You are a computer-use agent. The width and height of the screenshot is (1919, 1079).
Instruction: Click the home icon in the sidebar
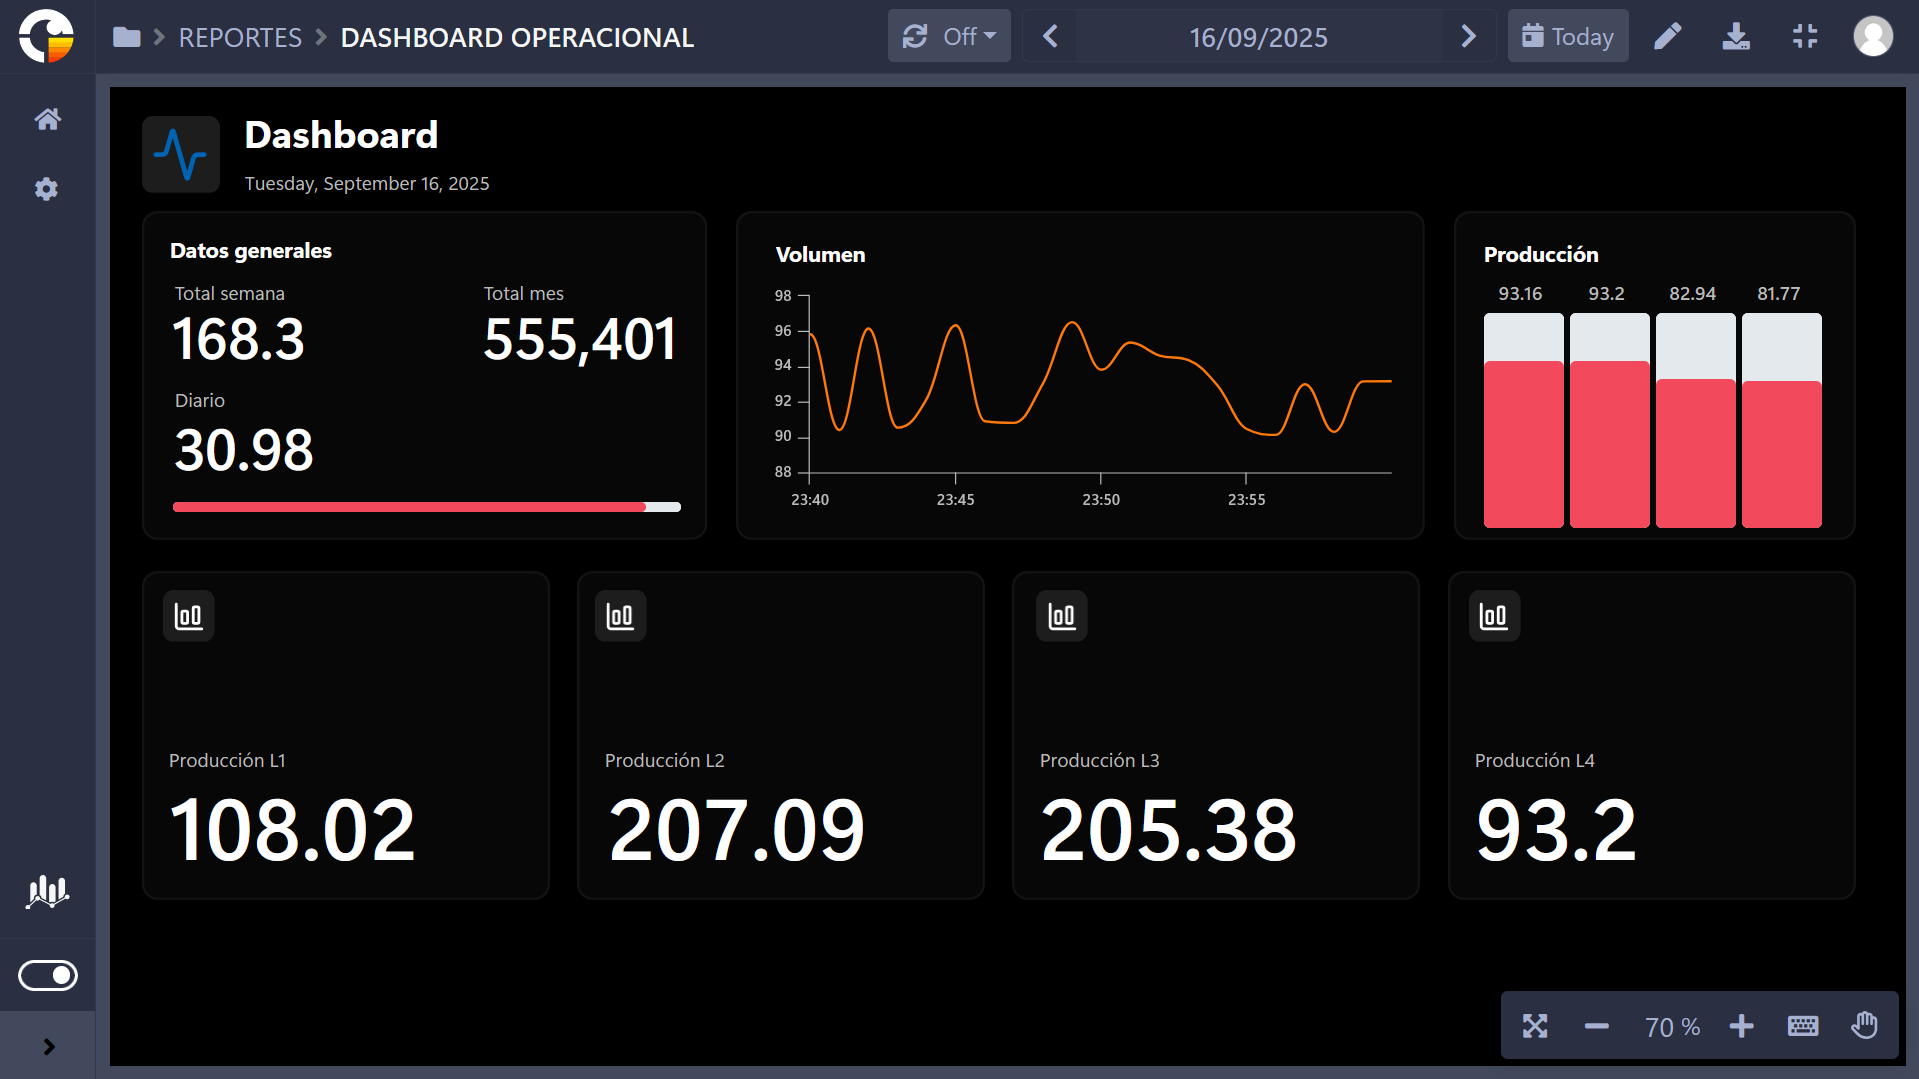click(x=47, y=120)
